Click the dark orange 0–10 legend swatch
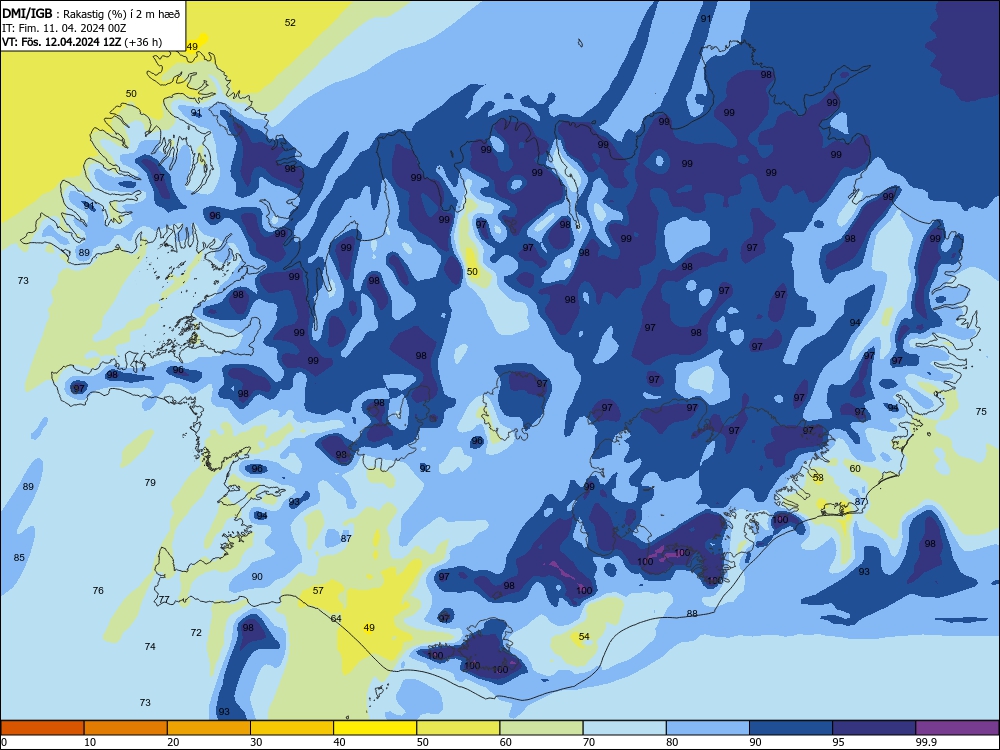 pos(42,728)
